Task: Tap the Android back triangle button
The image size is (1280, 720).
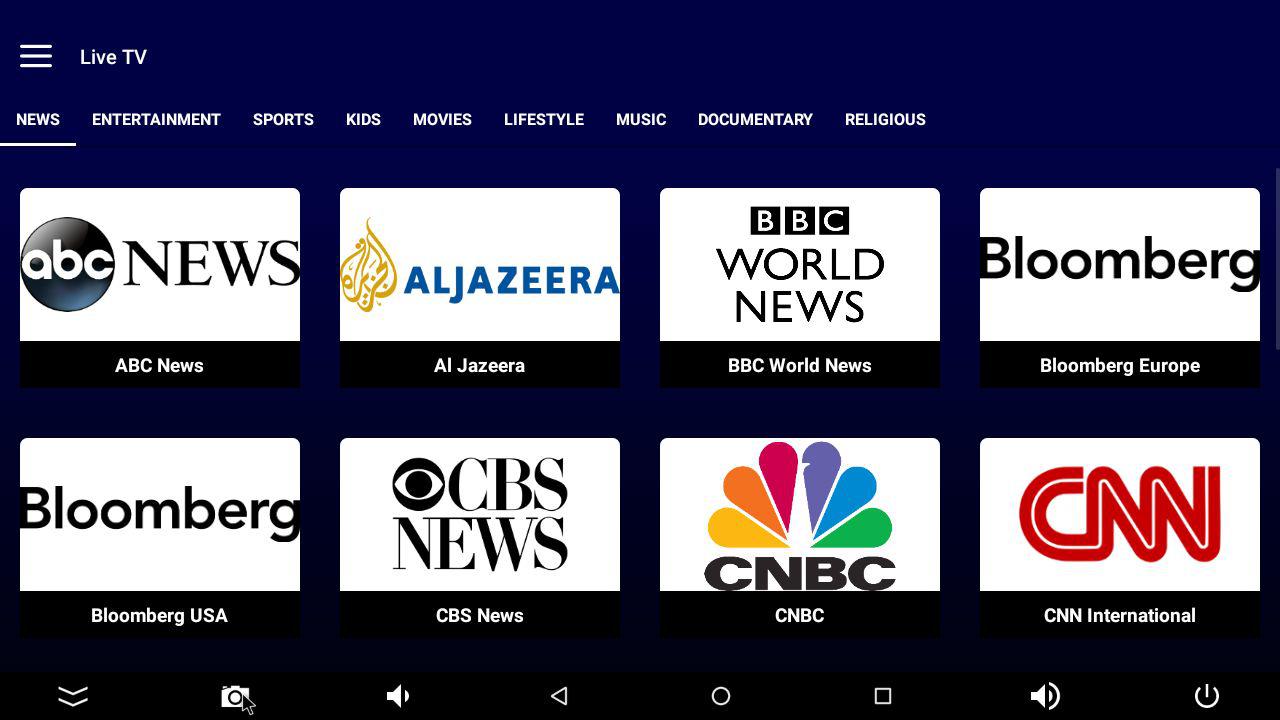Action: pos(559,696)
